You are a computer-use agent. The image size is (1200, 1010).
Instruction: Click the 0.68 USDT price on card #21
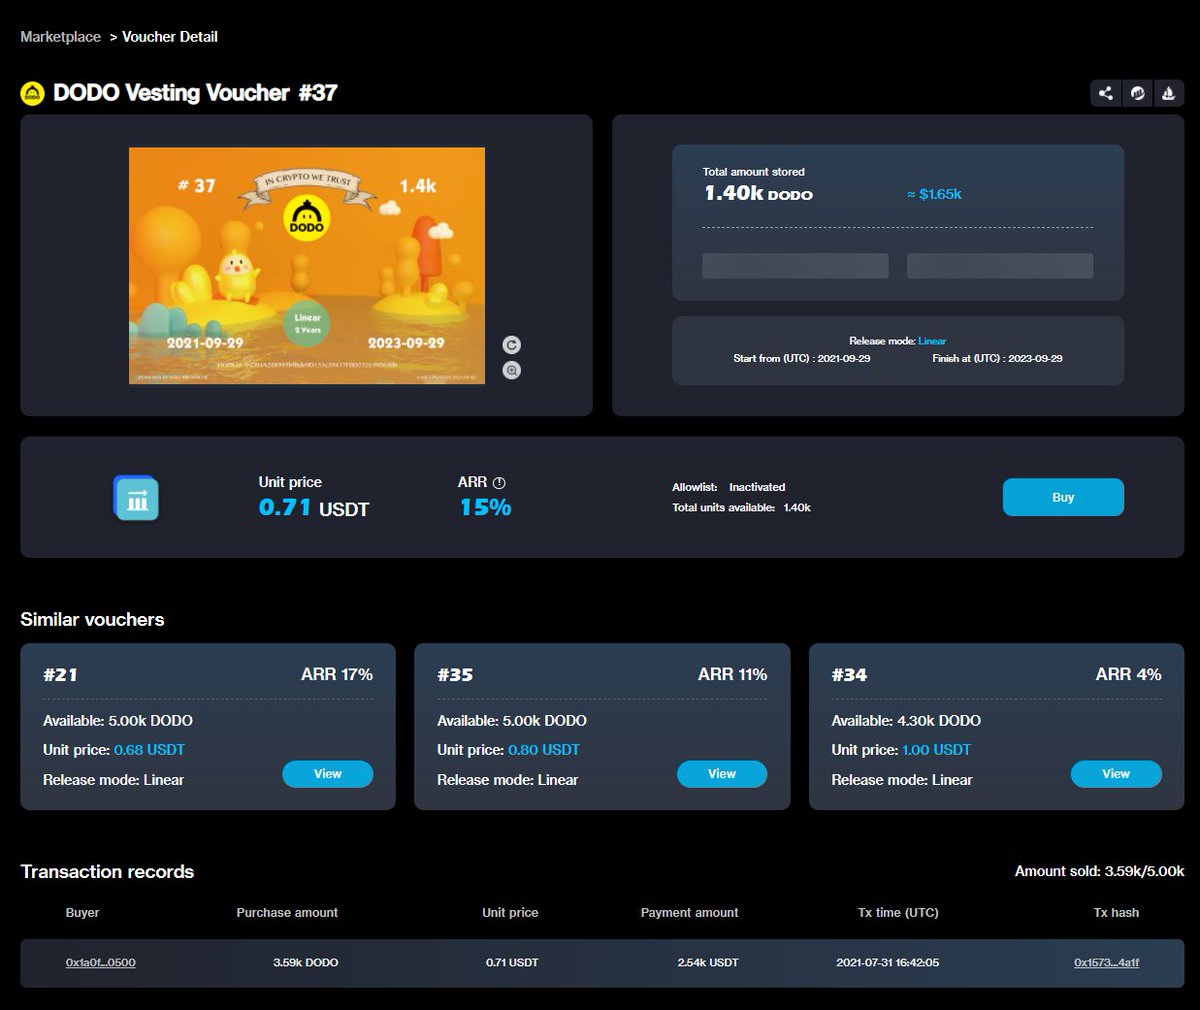coord(149,750)
